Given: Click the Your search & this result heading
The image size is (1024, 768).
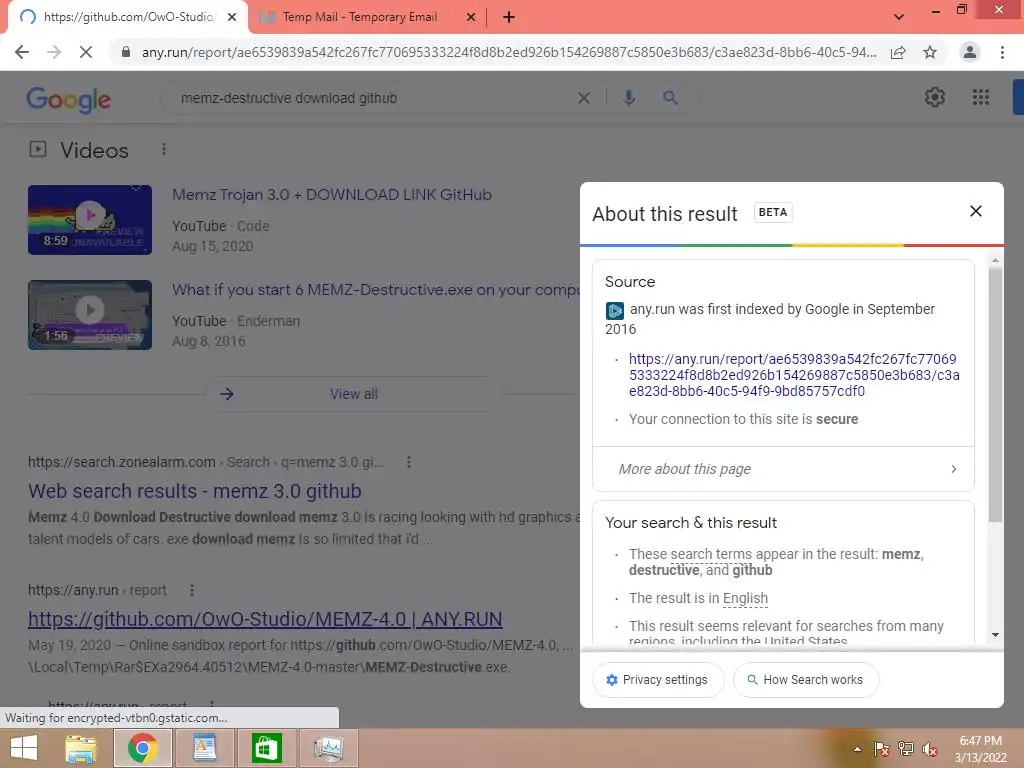Looking at the screenshot, I should click(x=690, y=522).
